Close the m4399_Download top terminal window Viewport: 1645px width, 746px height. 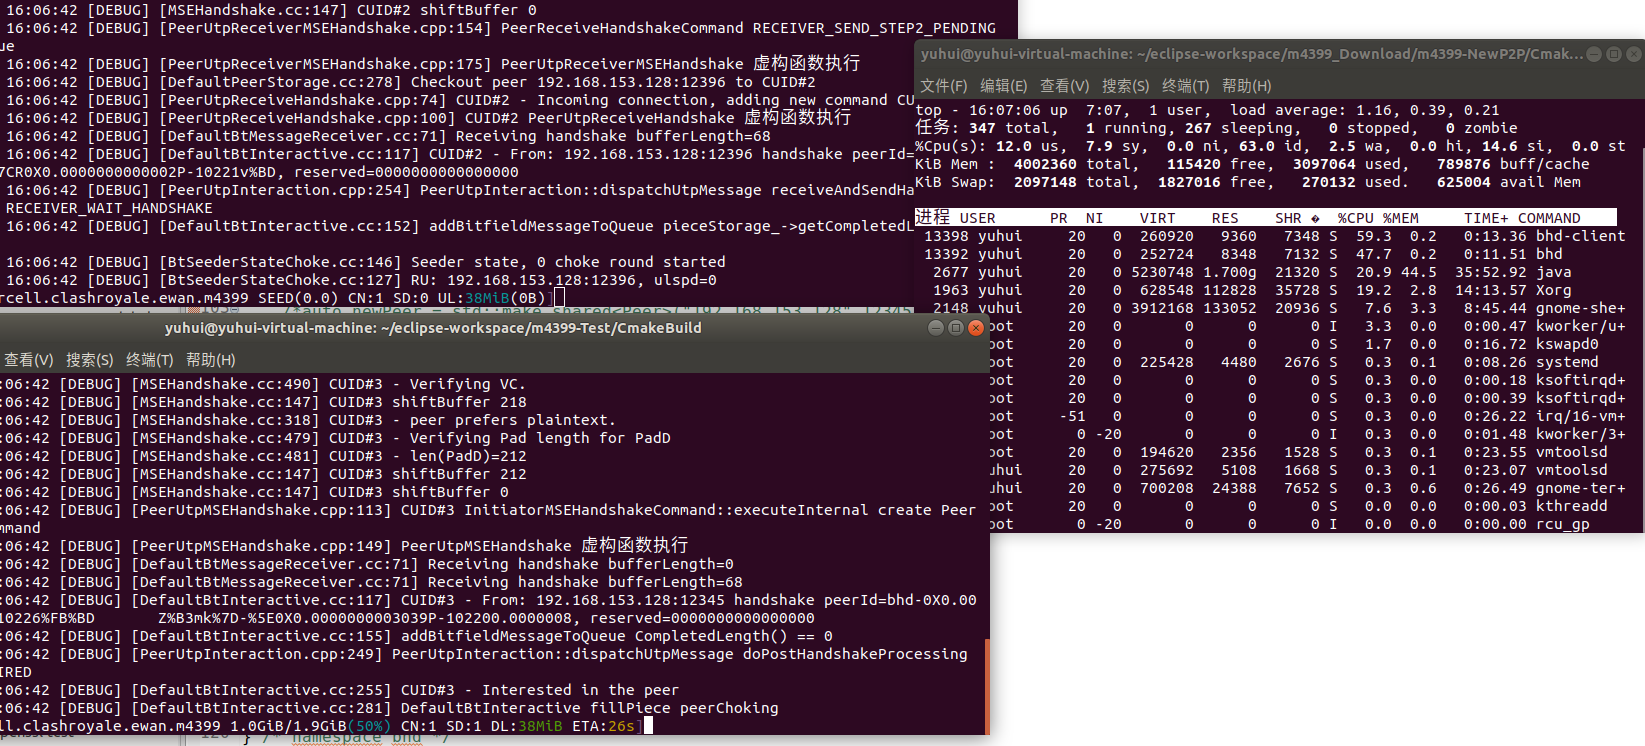coord(1634,54)
